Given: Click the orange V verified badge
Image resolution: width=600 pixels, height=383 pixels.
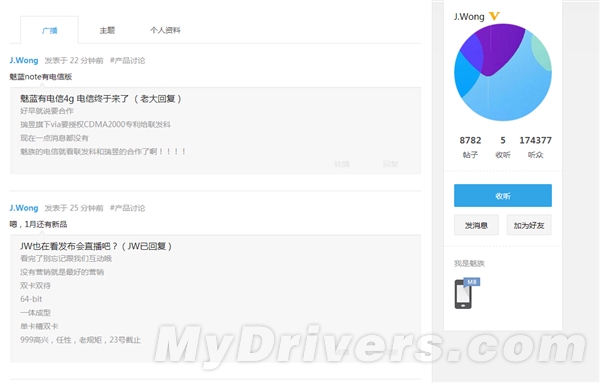Looking at the screenshot, I should point(494,16).
